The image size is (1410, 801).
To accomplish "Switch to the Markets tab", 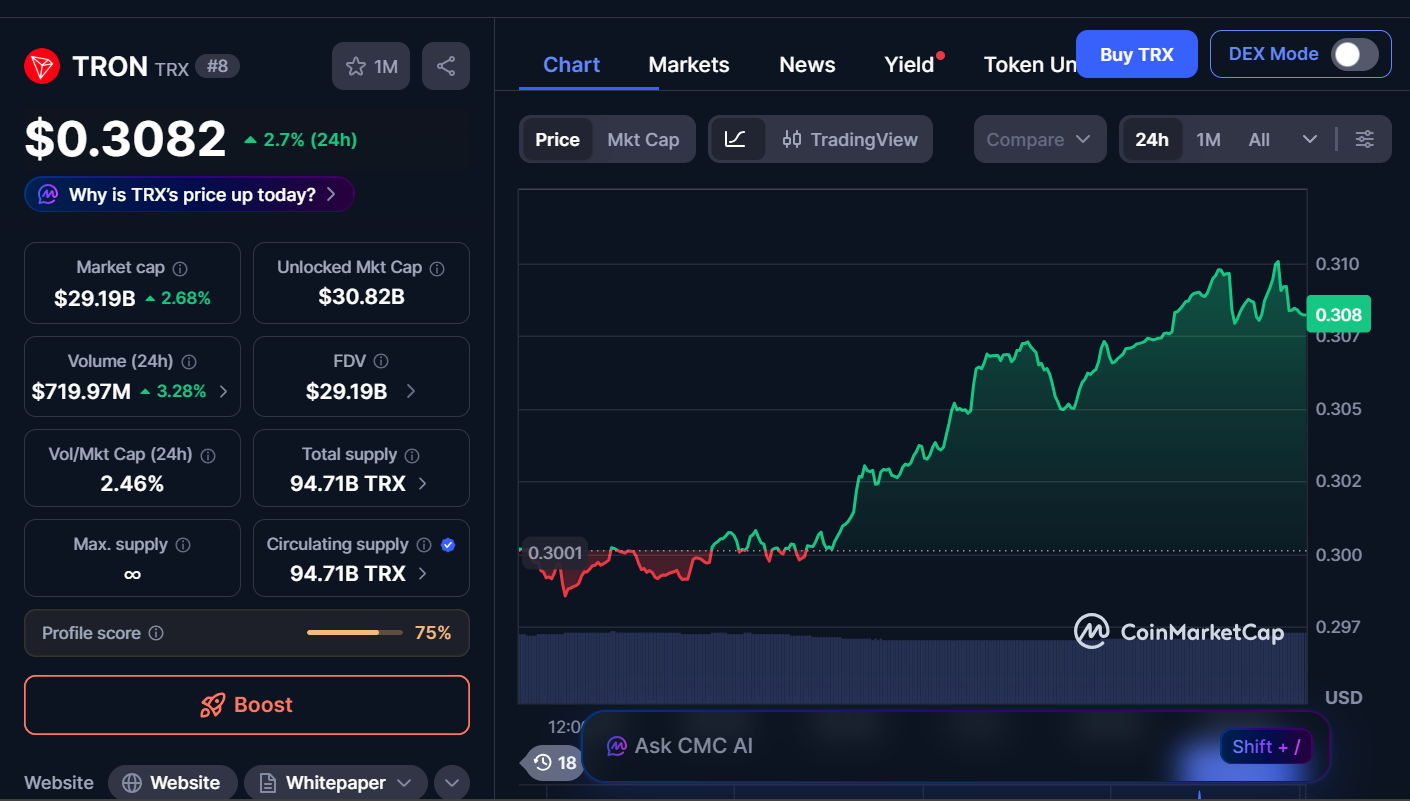I will pyautogui.click(x=689, y=64).
